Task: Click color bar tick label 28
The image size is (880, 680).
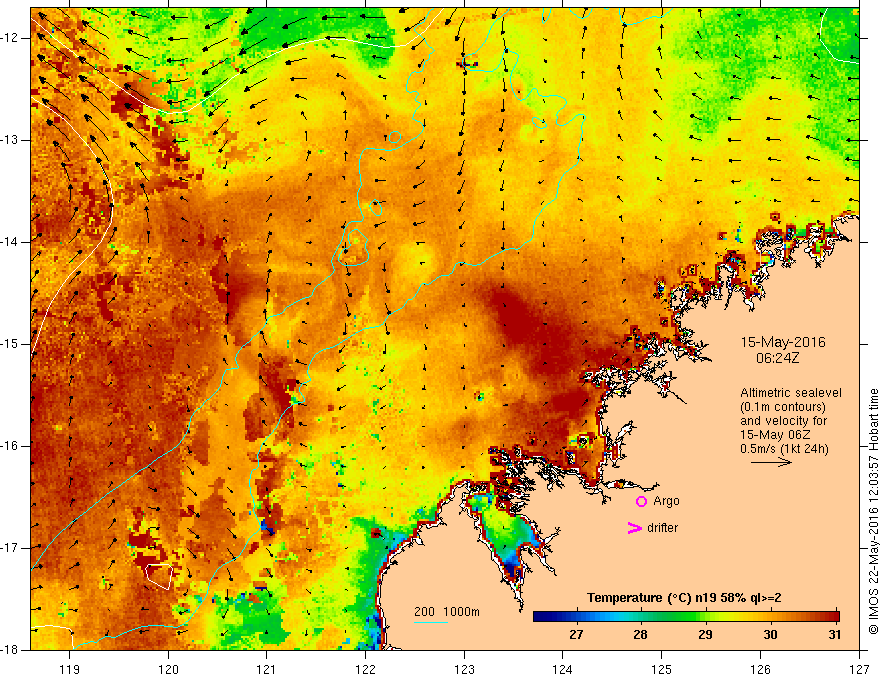Action: point(640,635)
